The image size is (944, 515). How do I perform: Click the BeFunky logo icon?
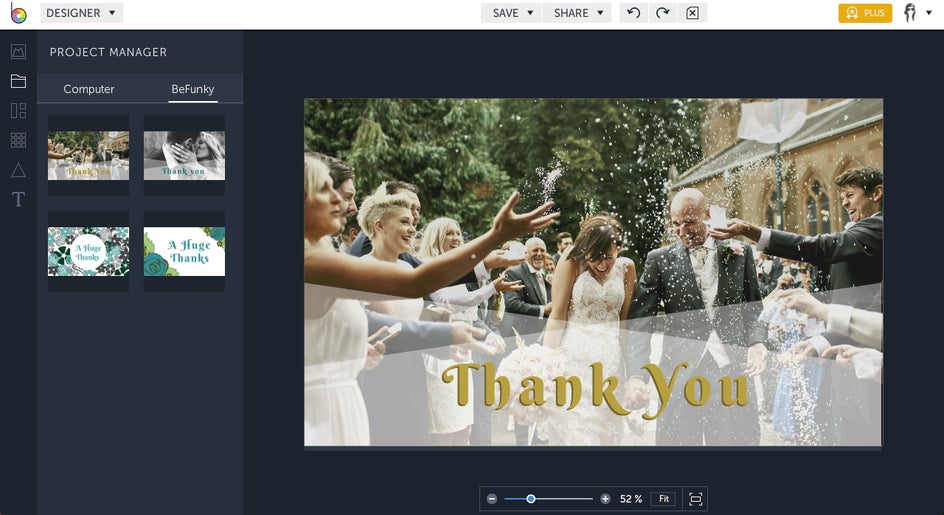18,13
